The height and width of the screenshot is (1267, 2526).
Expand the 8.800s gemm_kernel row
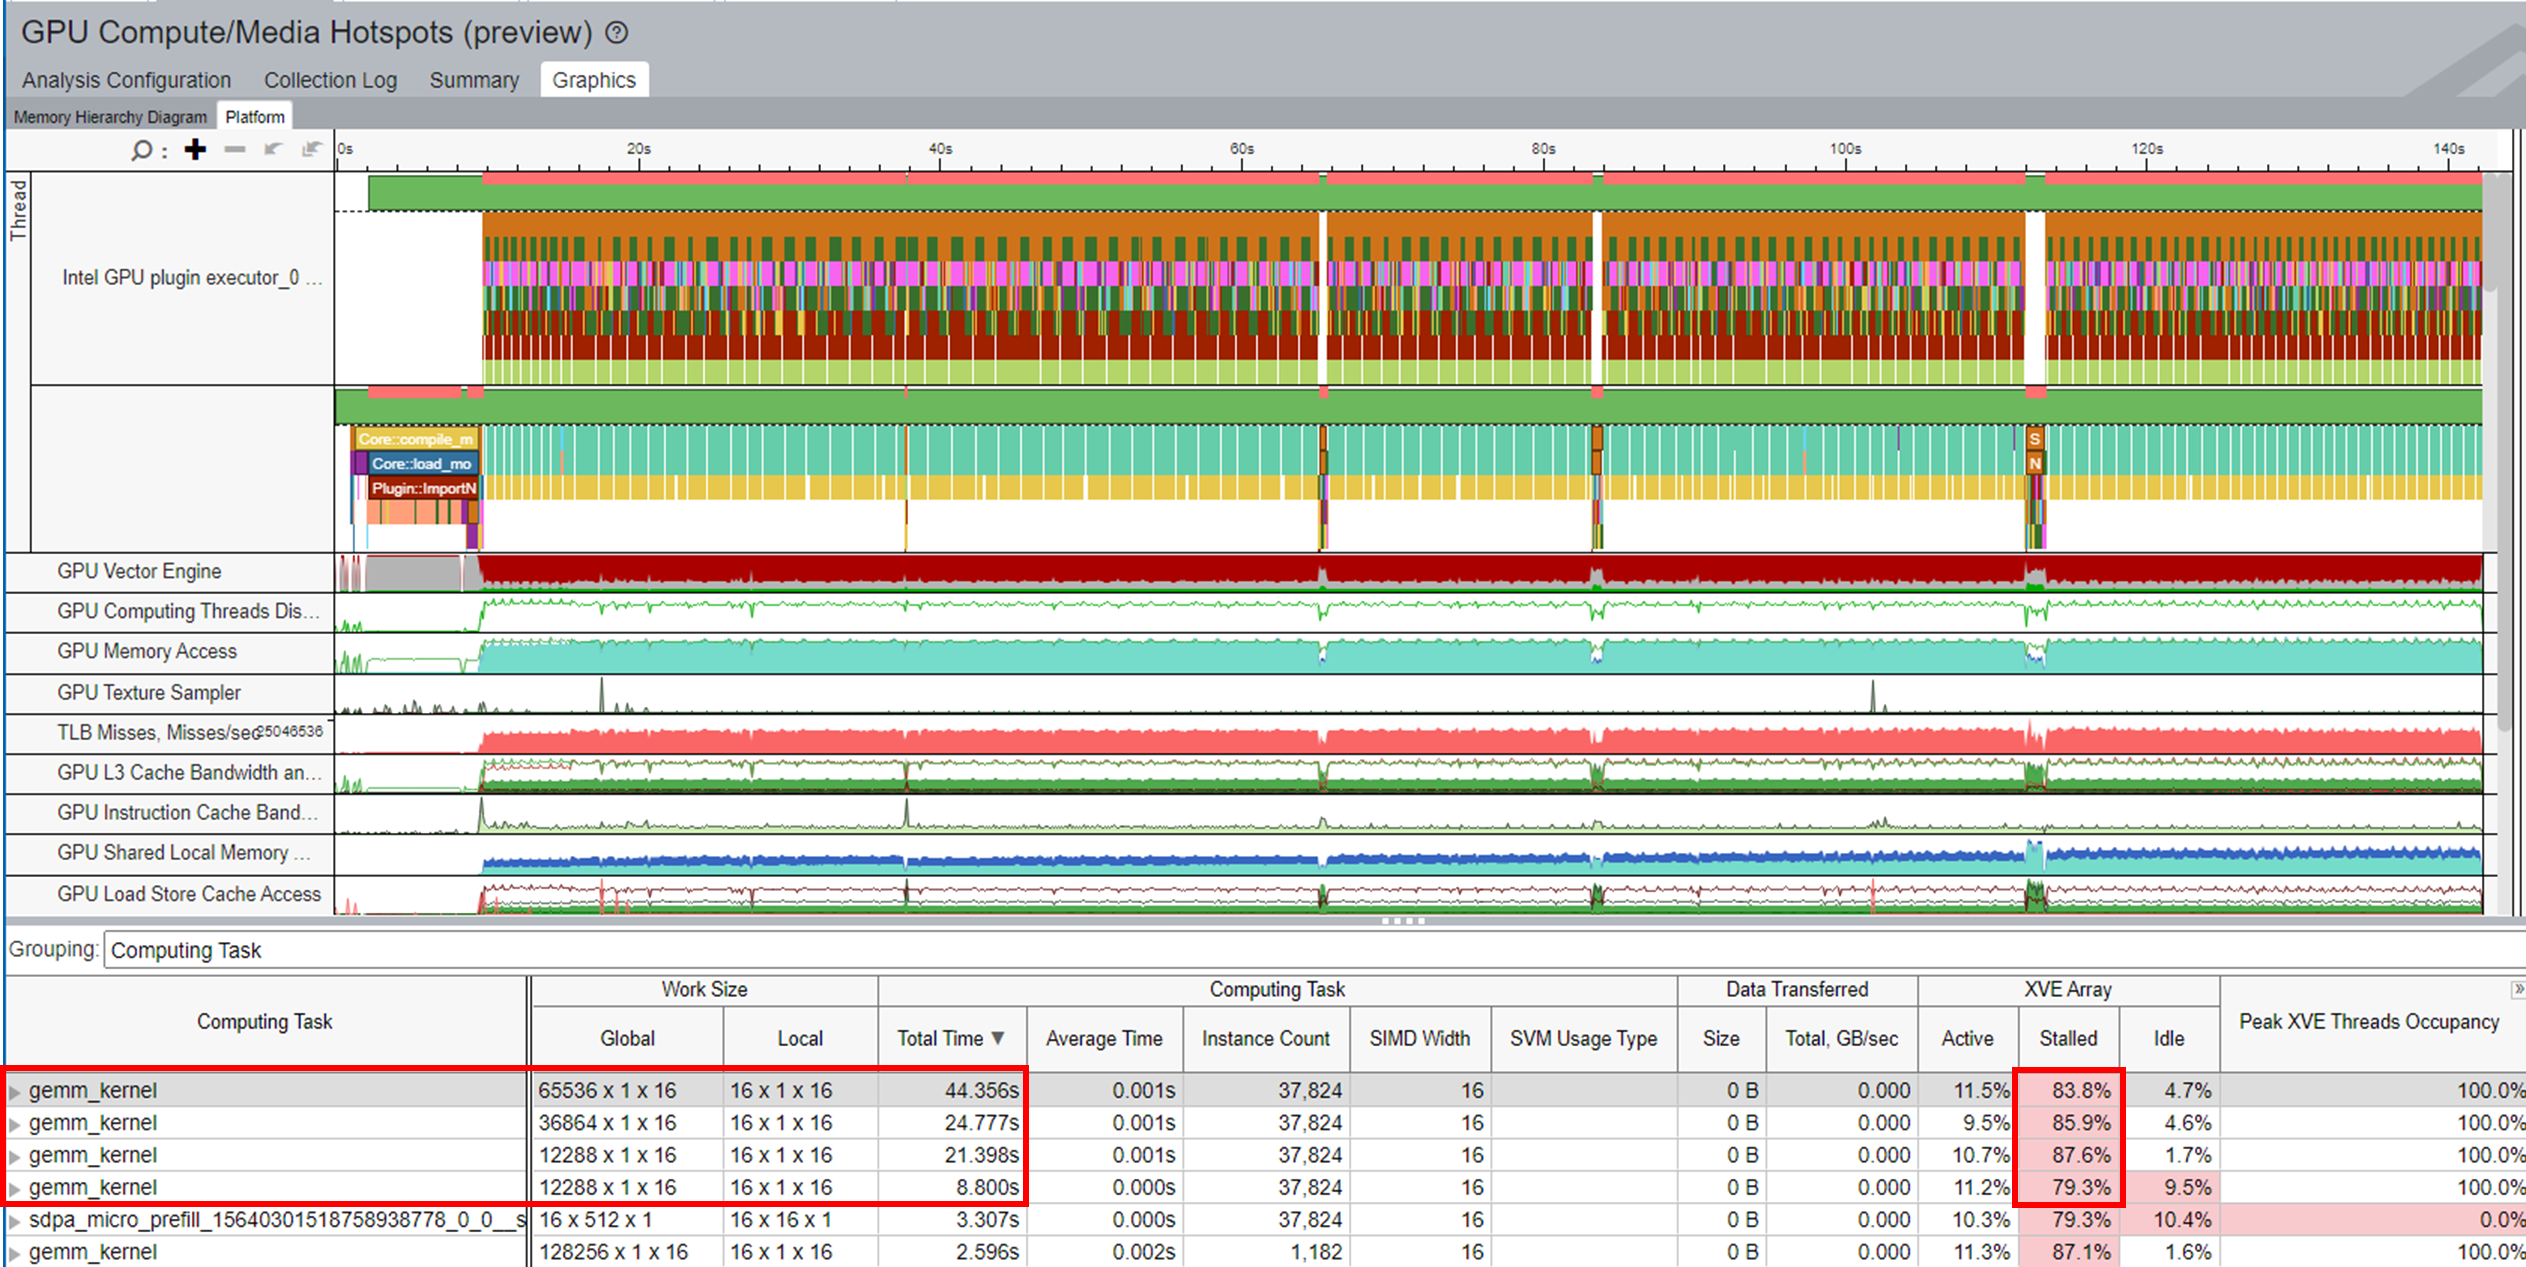tap(14, 1188)
